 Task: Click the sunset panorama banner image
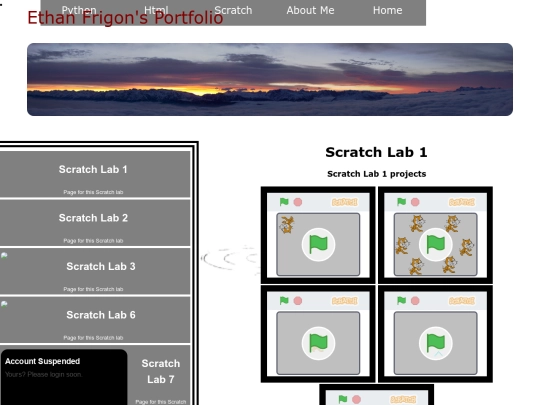click(270, 79)
